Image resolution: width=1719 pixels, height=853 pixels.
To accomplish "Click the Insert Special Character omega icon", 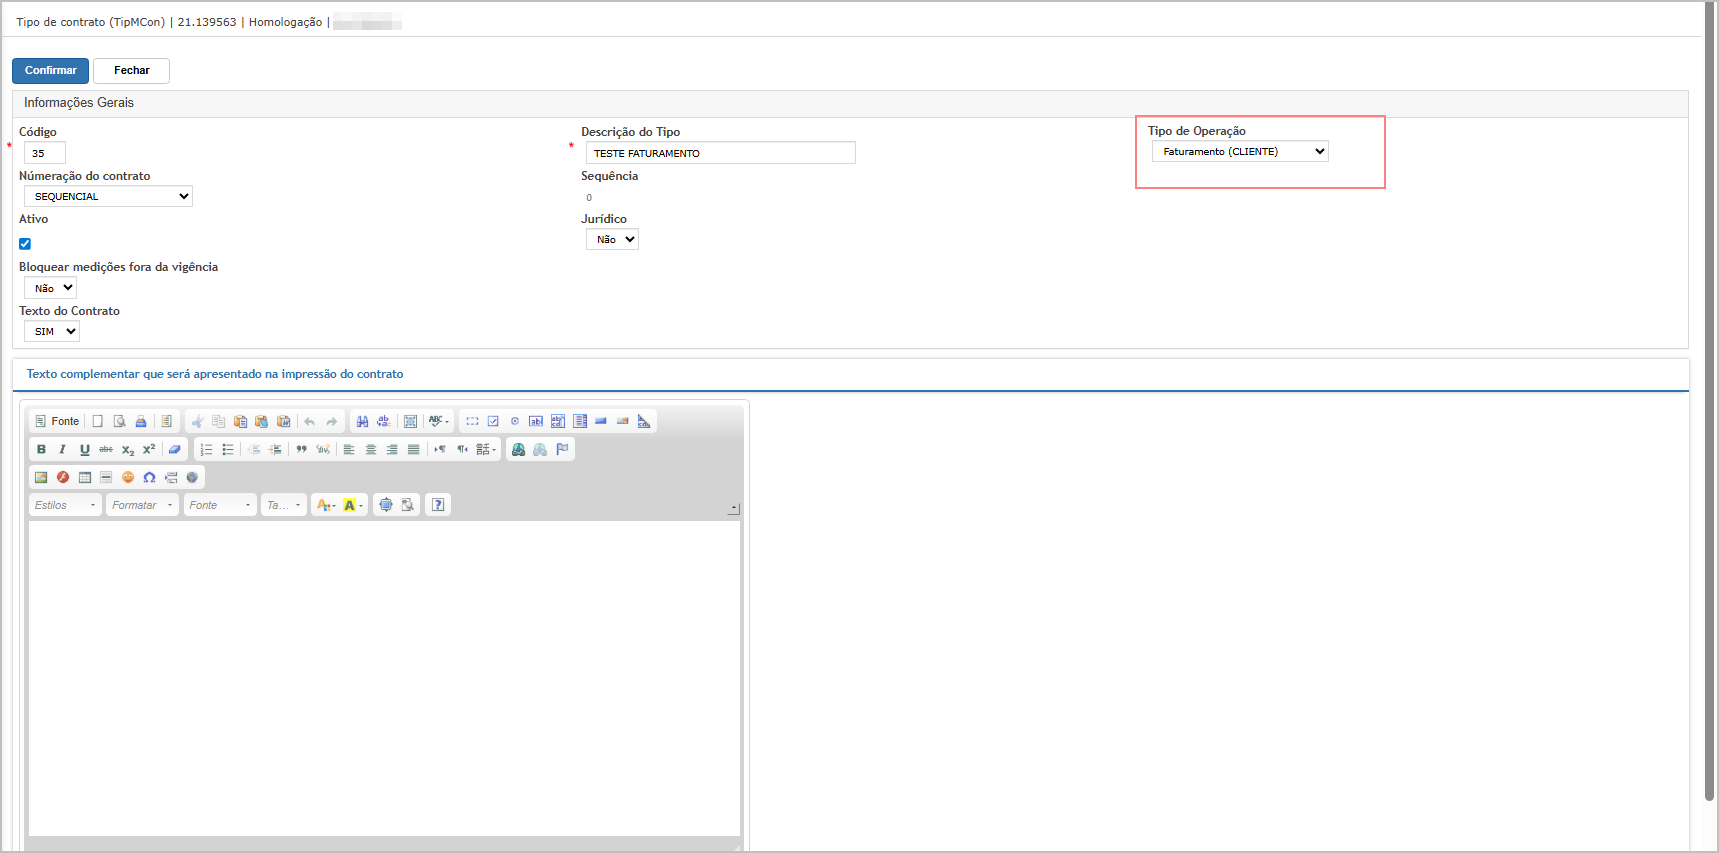I will tap(149, 477).
